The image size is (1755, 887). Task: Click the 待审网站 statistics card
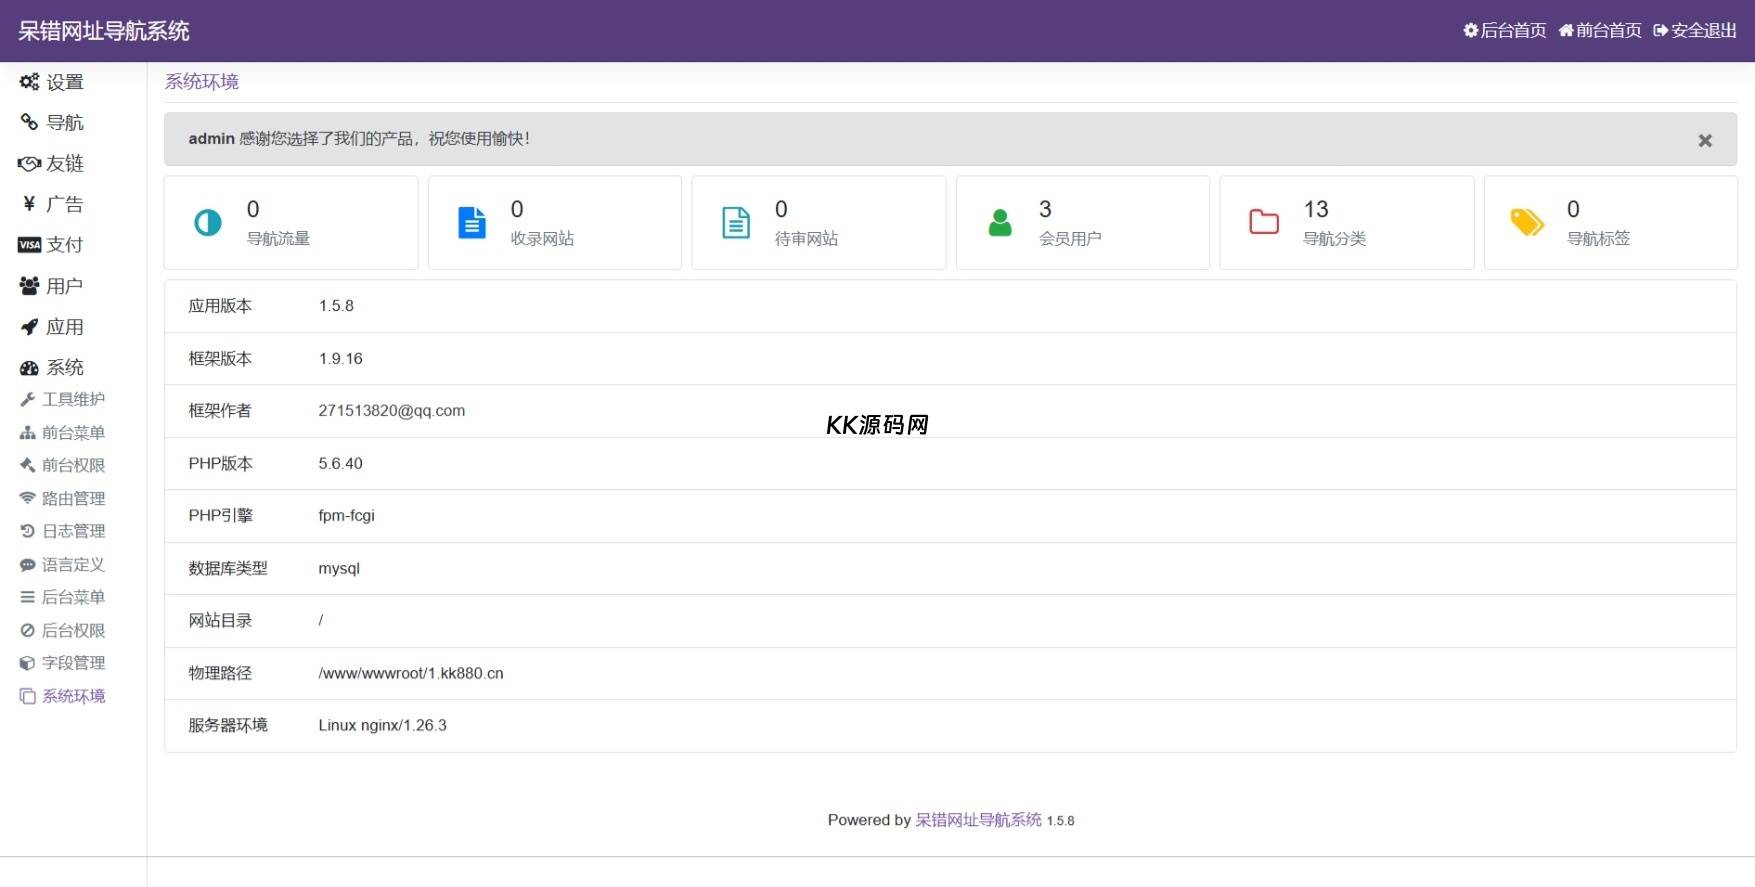[818, 223]
